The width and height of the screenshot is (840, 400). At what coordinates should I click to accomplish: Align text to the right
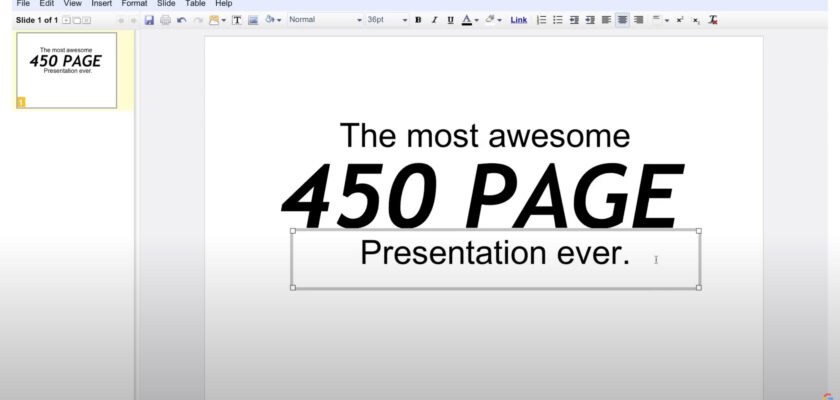pos(638,20)
